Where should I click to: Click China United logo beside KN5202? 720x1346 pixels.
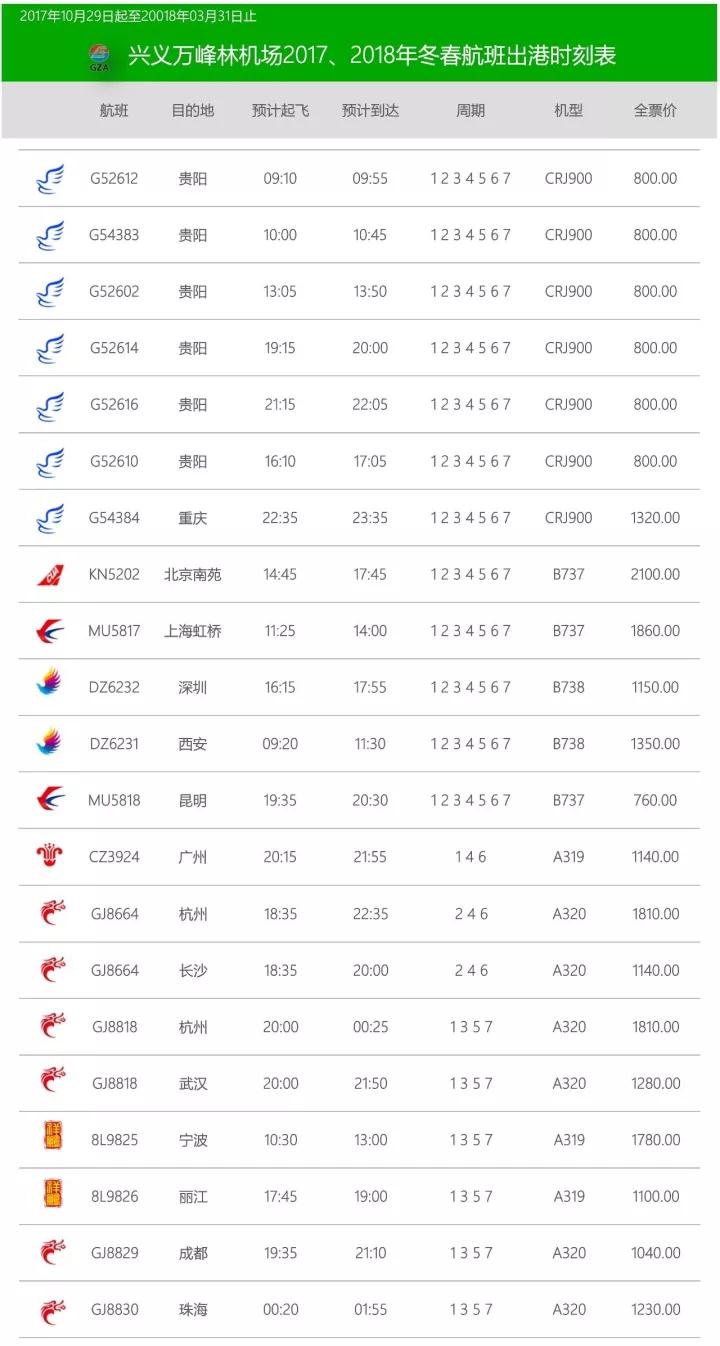(x=50, y=575)
